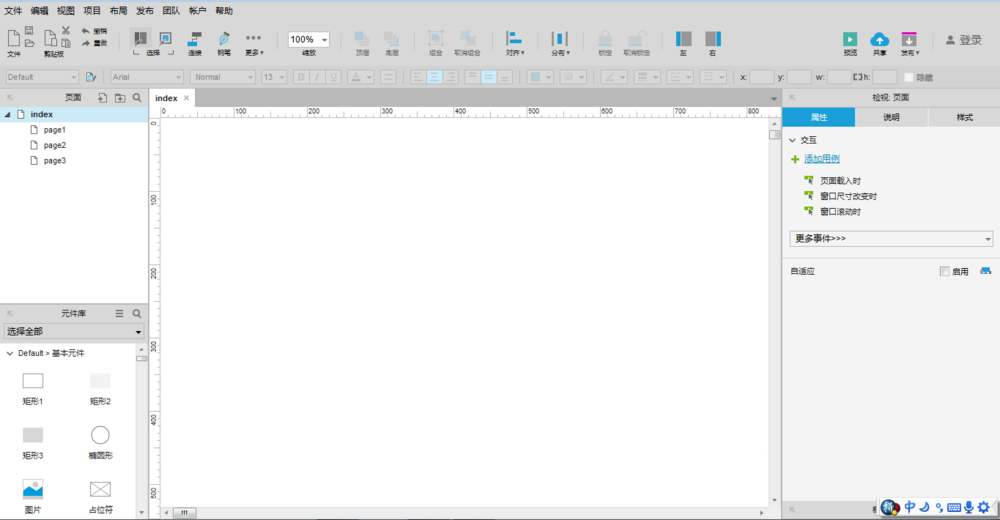Open the Publish (发布) dropdown
1000x520 pixels.
tap(909, 43)
